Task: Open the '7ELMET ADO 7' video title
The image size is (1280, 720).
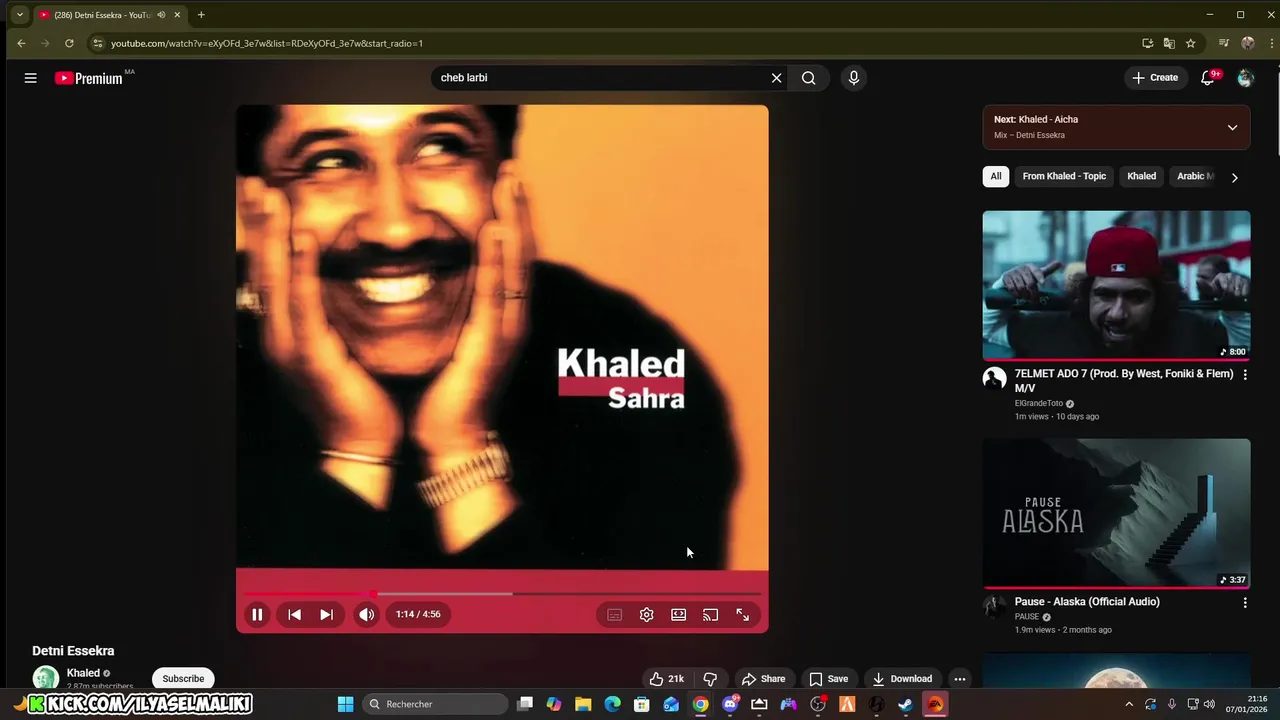Action: click(x=1124, y=381)
